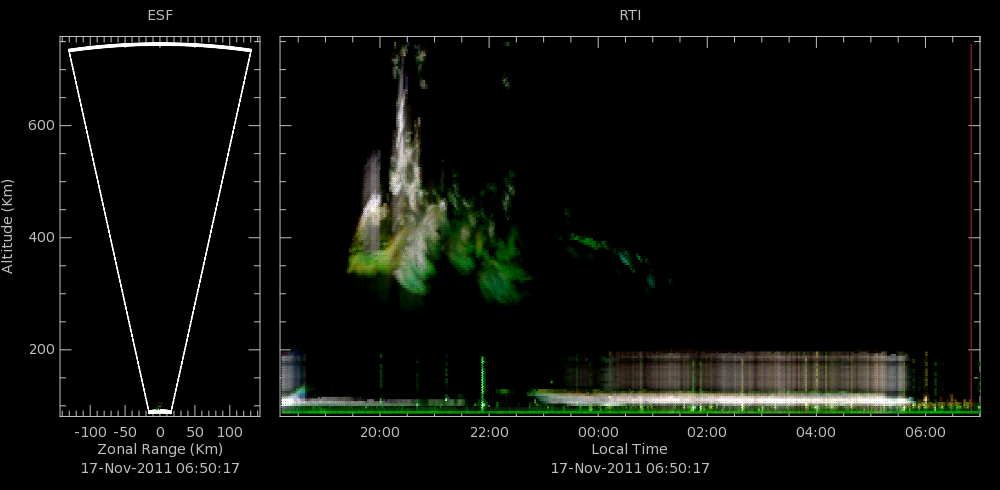Click the 0 zonal range tick label
The height and width of the screenshot is (490, 1000).
[x=160, y=432]
